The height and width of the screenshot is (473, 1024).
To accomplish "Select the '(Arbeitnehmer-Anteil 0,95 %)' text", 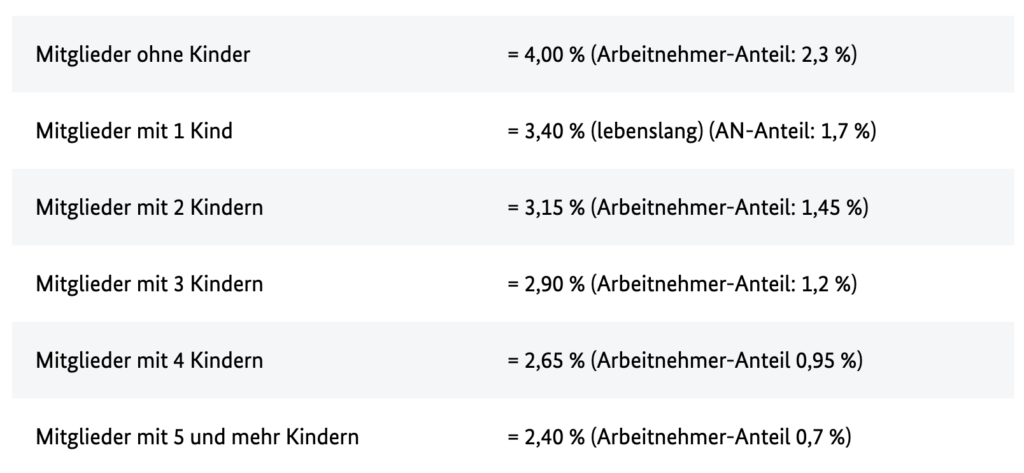I will 727,361.
